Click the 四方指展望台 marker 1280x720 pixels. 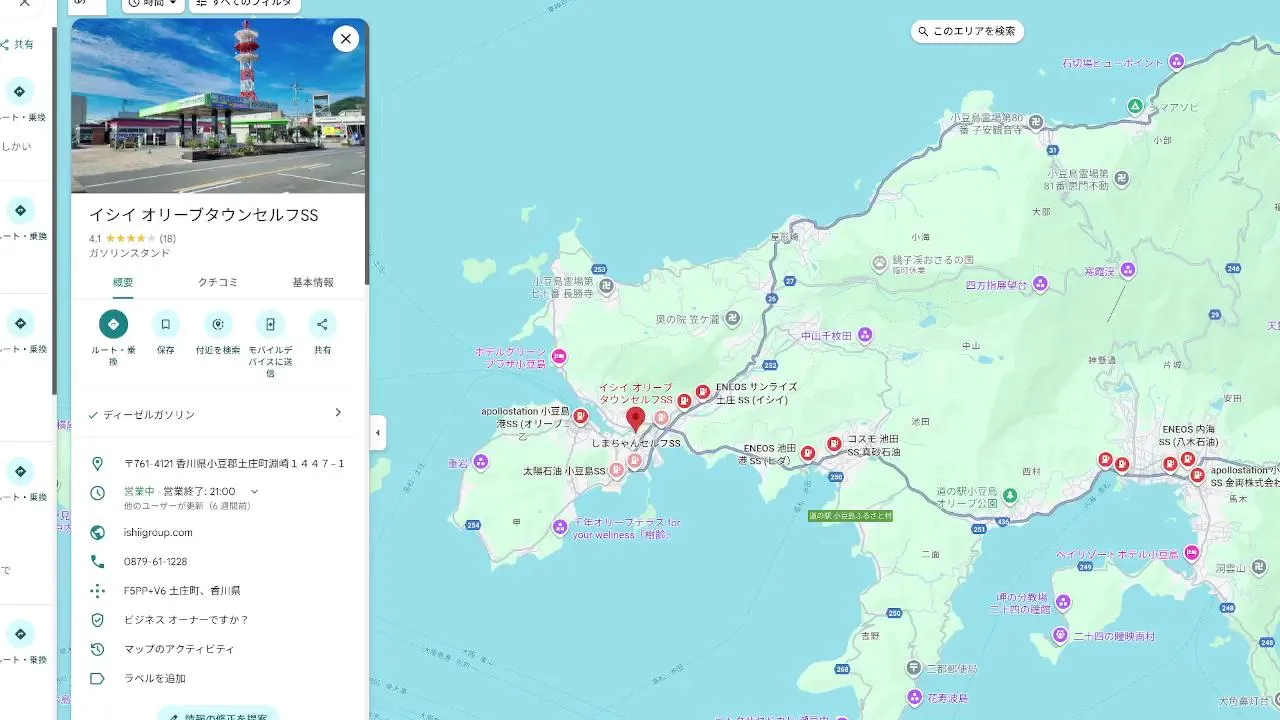[1039, 284]
